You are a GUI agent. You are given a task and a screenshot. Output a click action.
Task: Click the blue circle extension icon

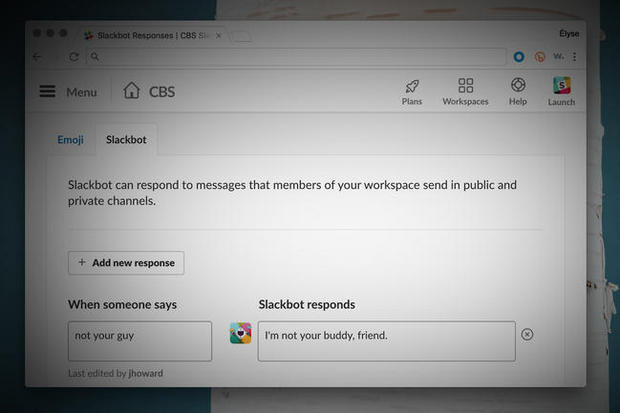click(519, 57)
